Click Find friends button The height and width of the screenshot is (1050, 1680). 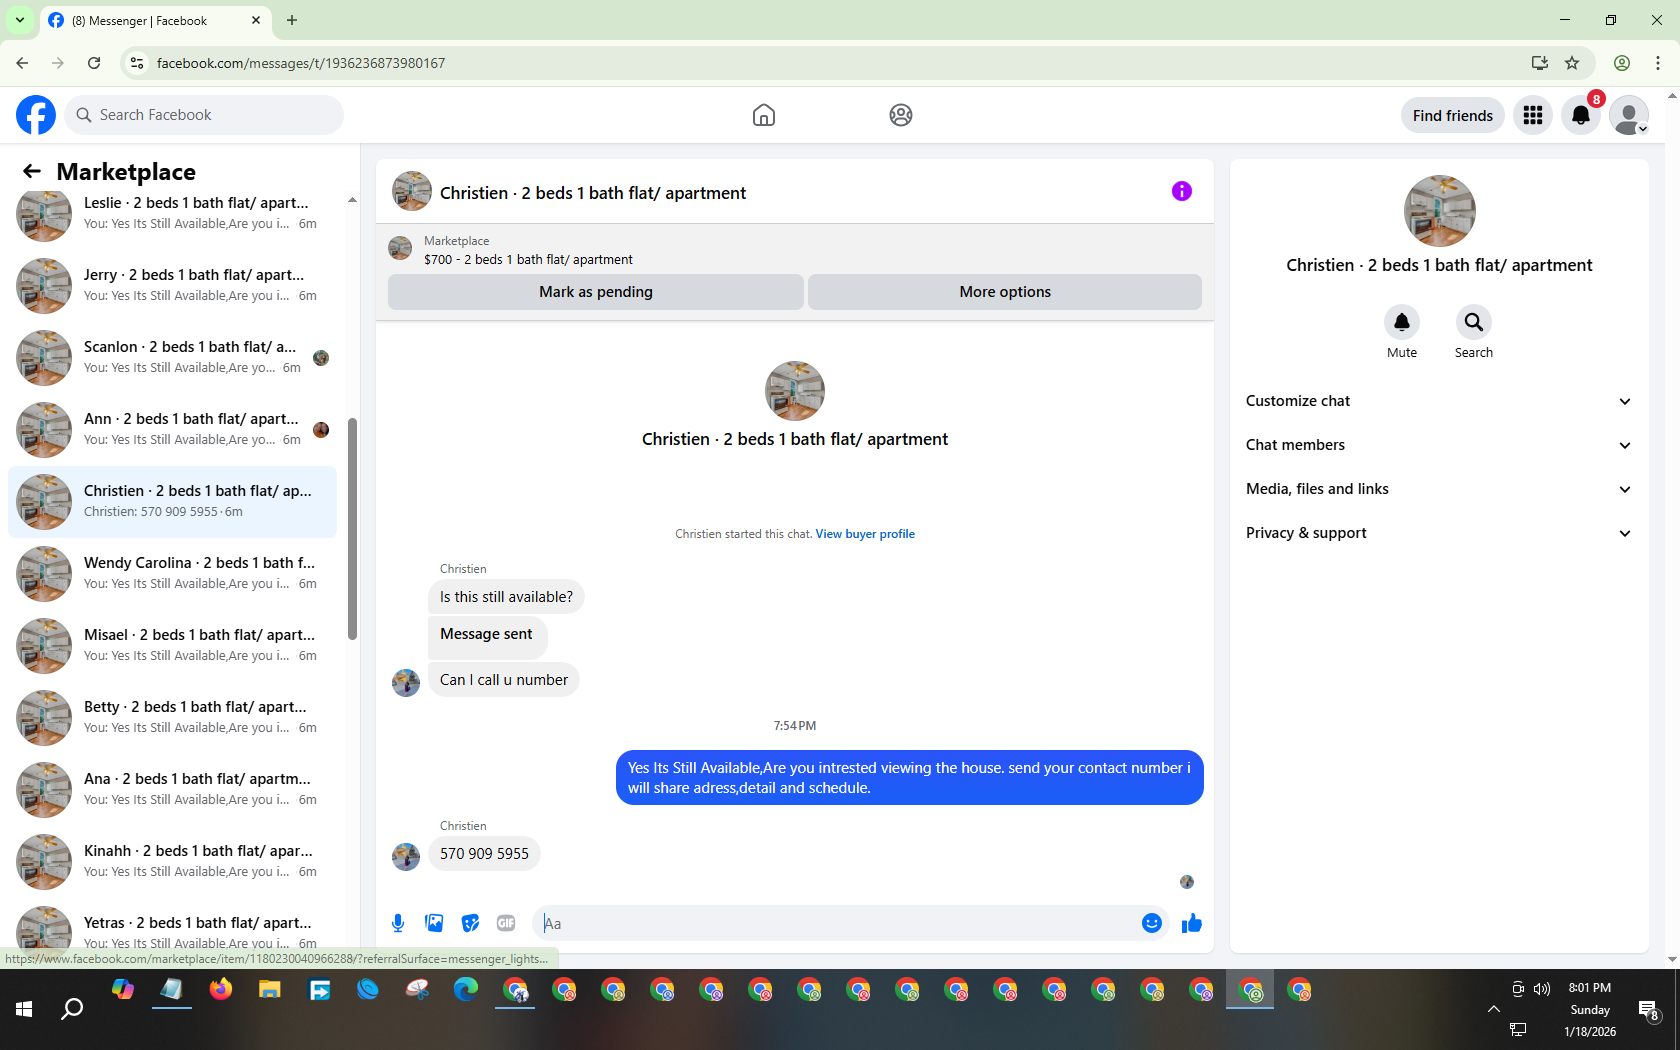point(1452,115)
